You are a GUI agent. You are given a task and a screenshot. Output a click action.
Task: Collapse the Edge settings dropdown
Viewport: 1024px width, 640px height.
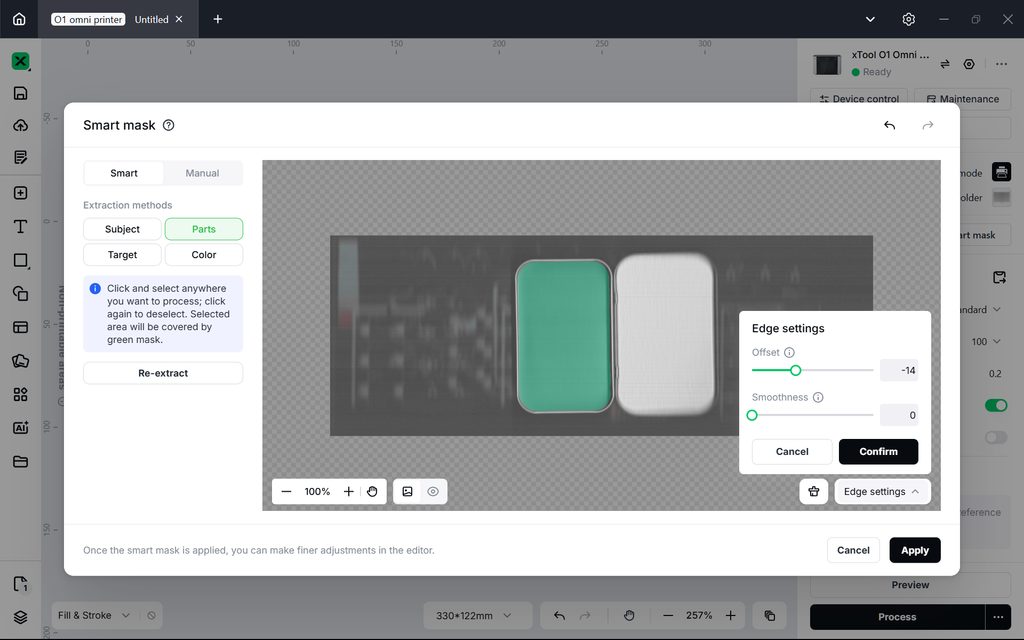pyautogui.click(x=882, y=492)
